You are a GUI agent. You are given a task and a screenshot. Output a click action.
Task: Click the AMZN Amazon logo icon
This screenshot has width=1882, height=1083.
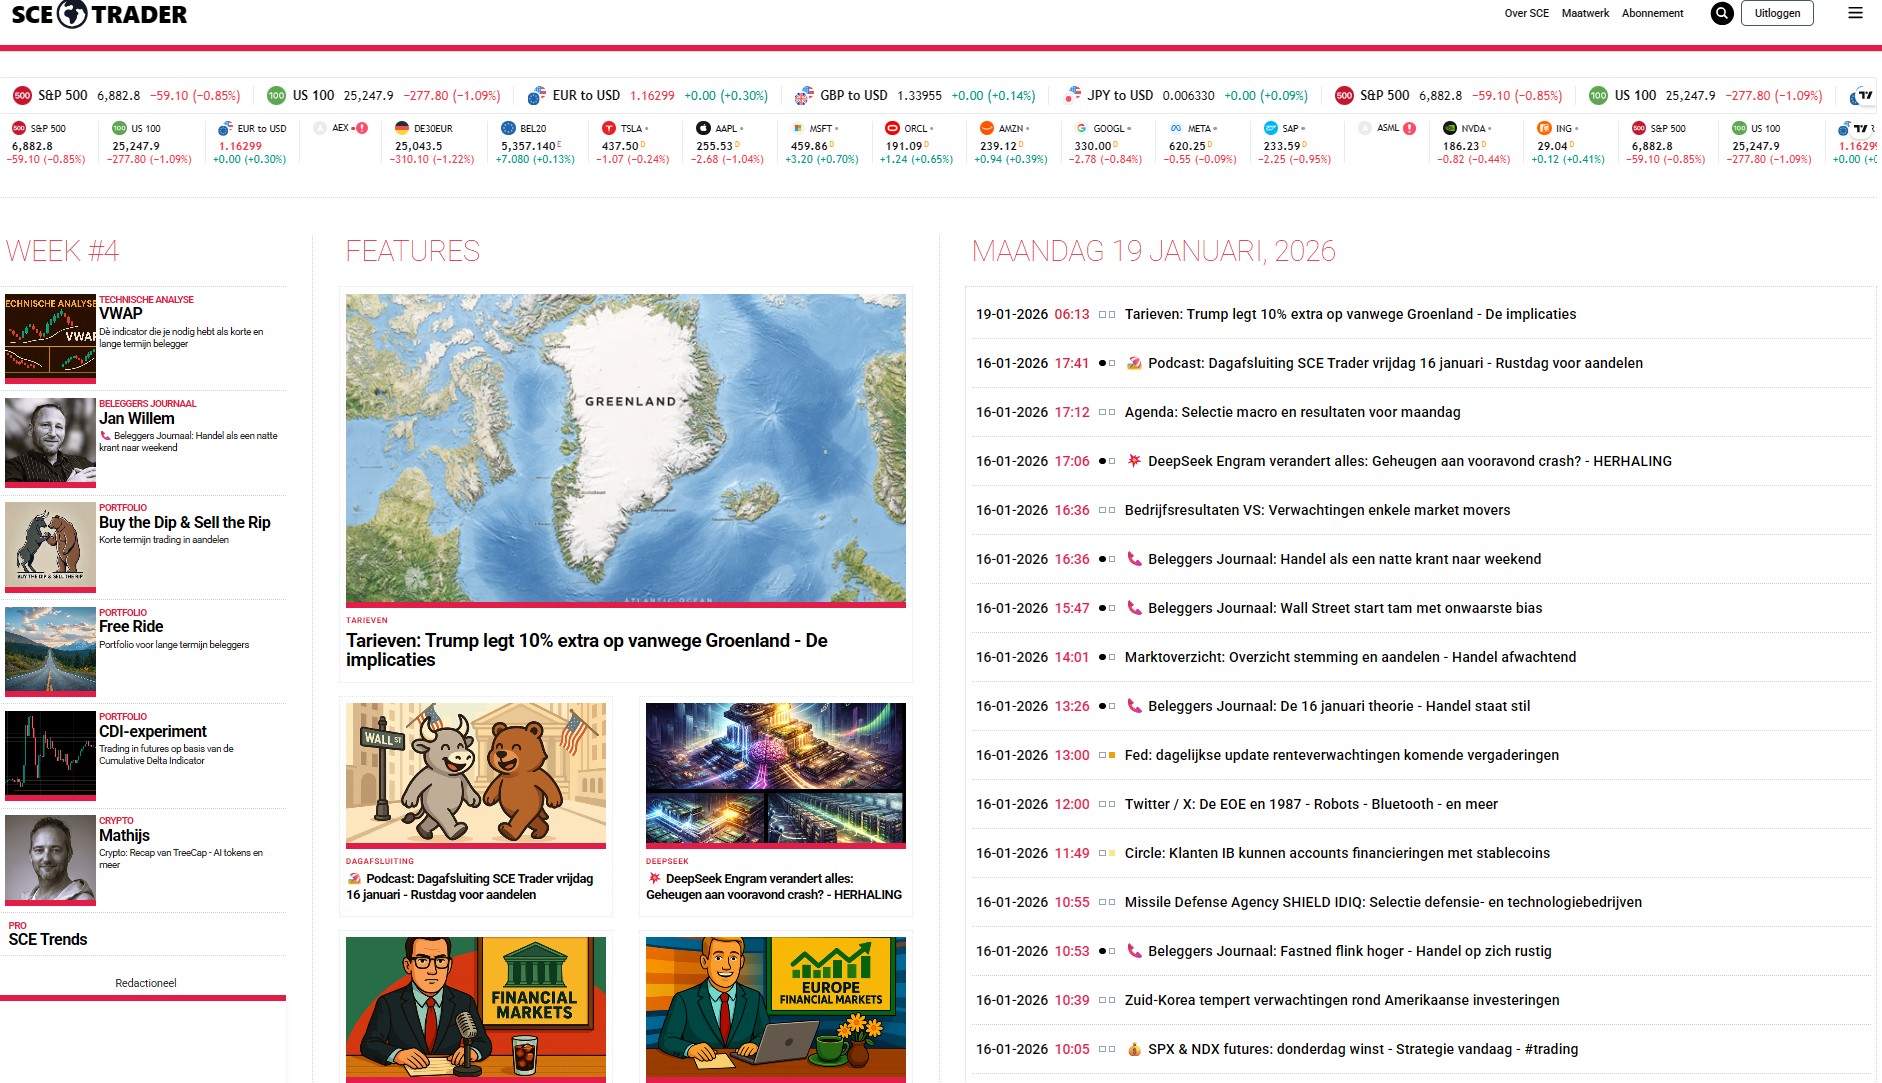(987, 128)
